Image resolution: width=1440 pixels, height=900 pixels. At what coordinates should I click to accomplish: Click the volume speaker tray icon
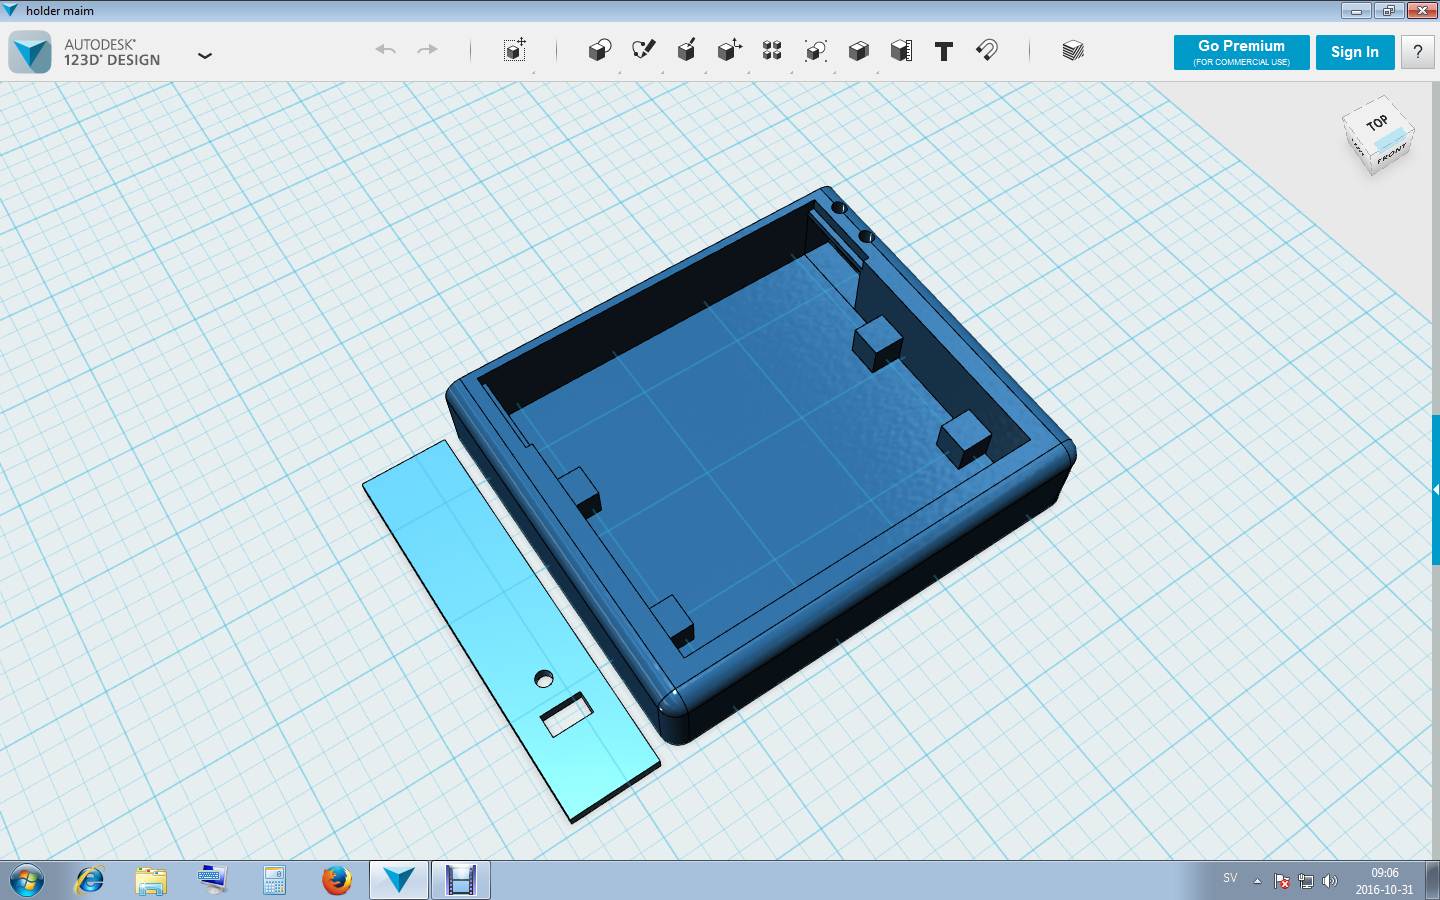(1330, 881)
